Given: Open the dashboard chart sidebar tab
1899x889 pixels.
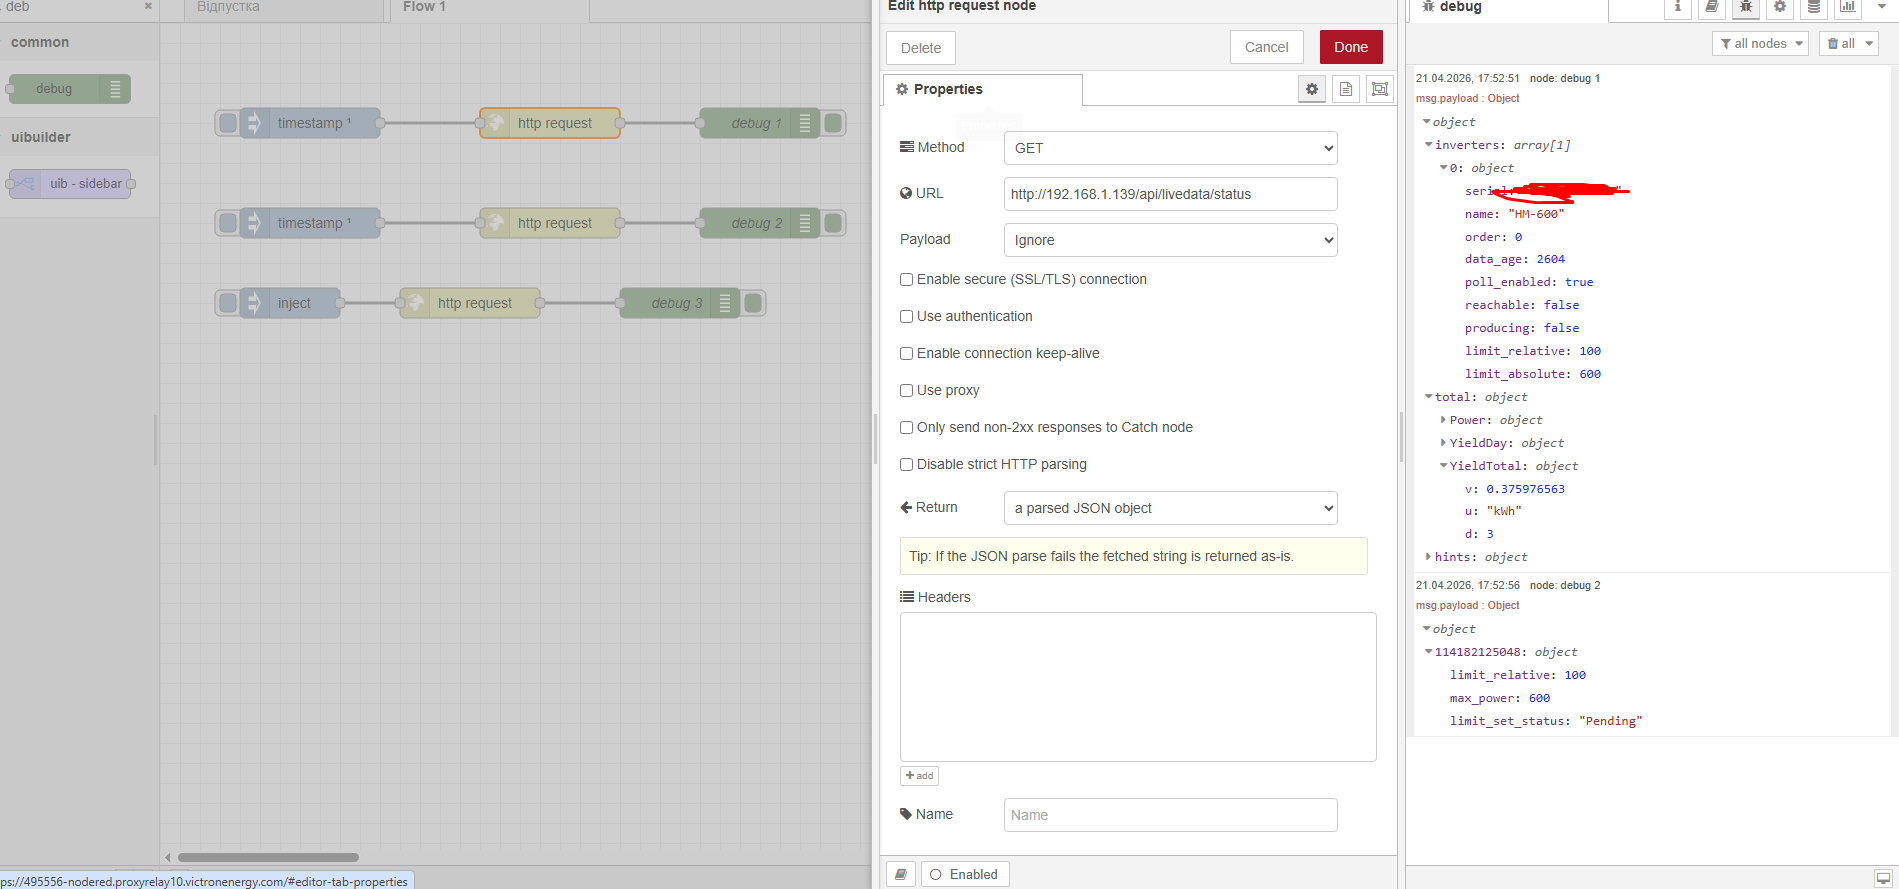Looking at the screenshot, I should click(x=1848, y=8).
